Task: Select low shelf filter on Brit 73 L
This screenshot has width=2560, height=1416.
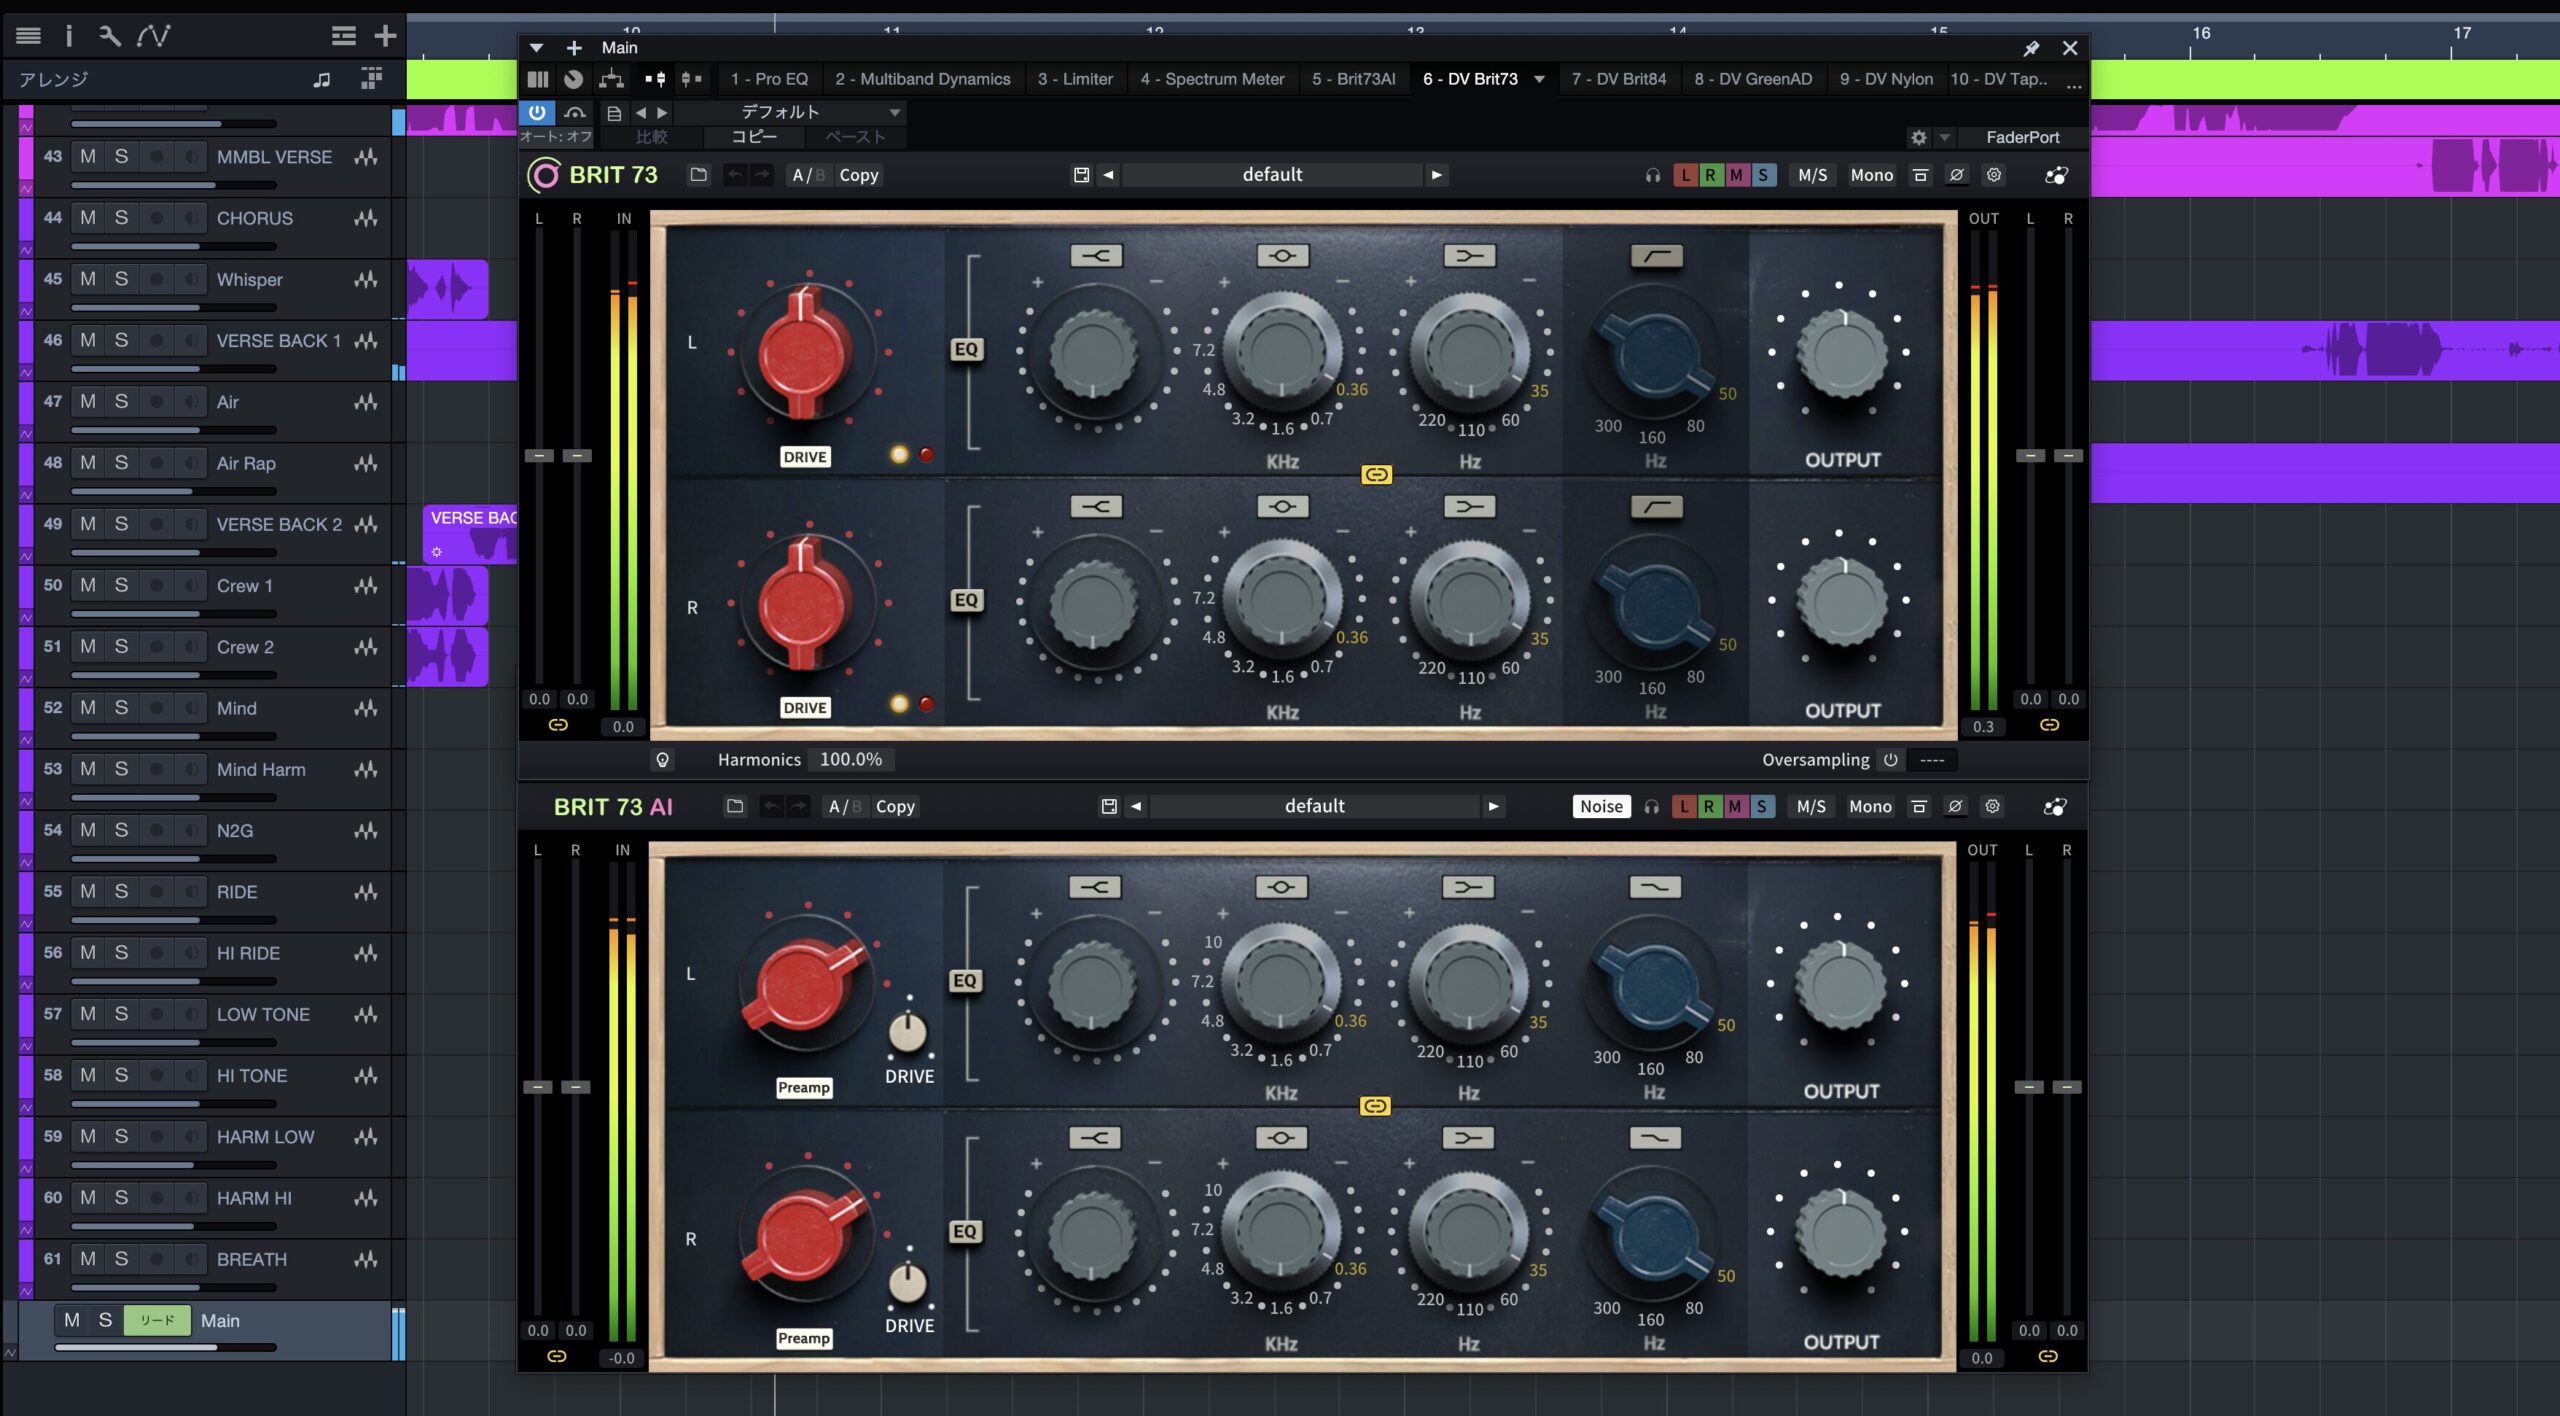Action: coord(1469,256)
